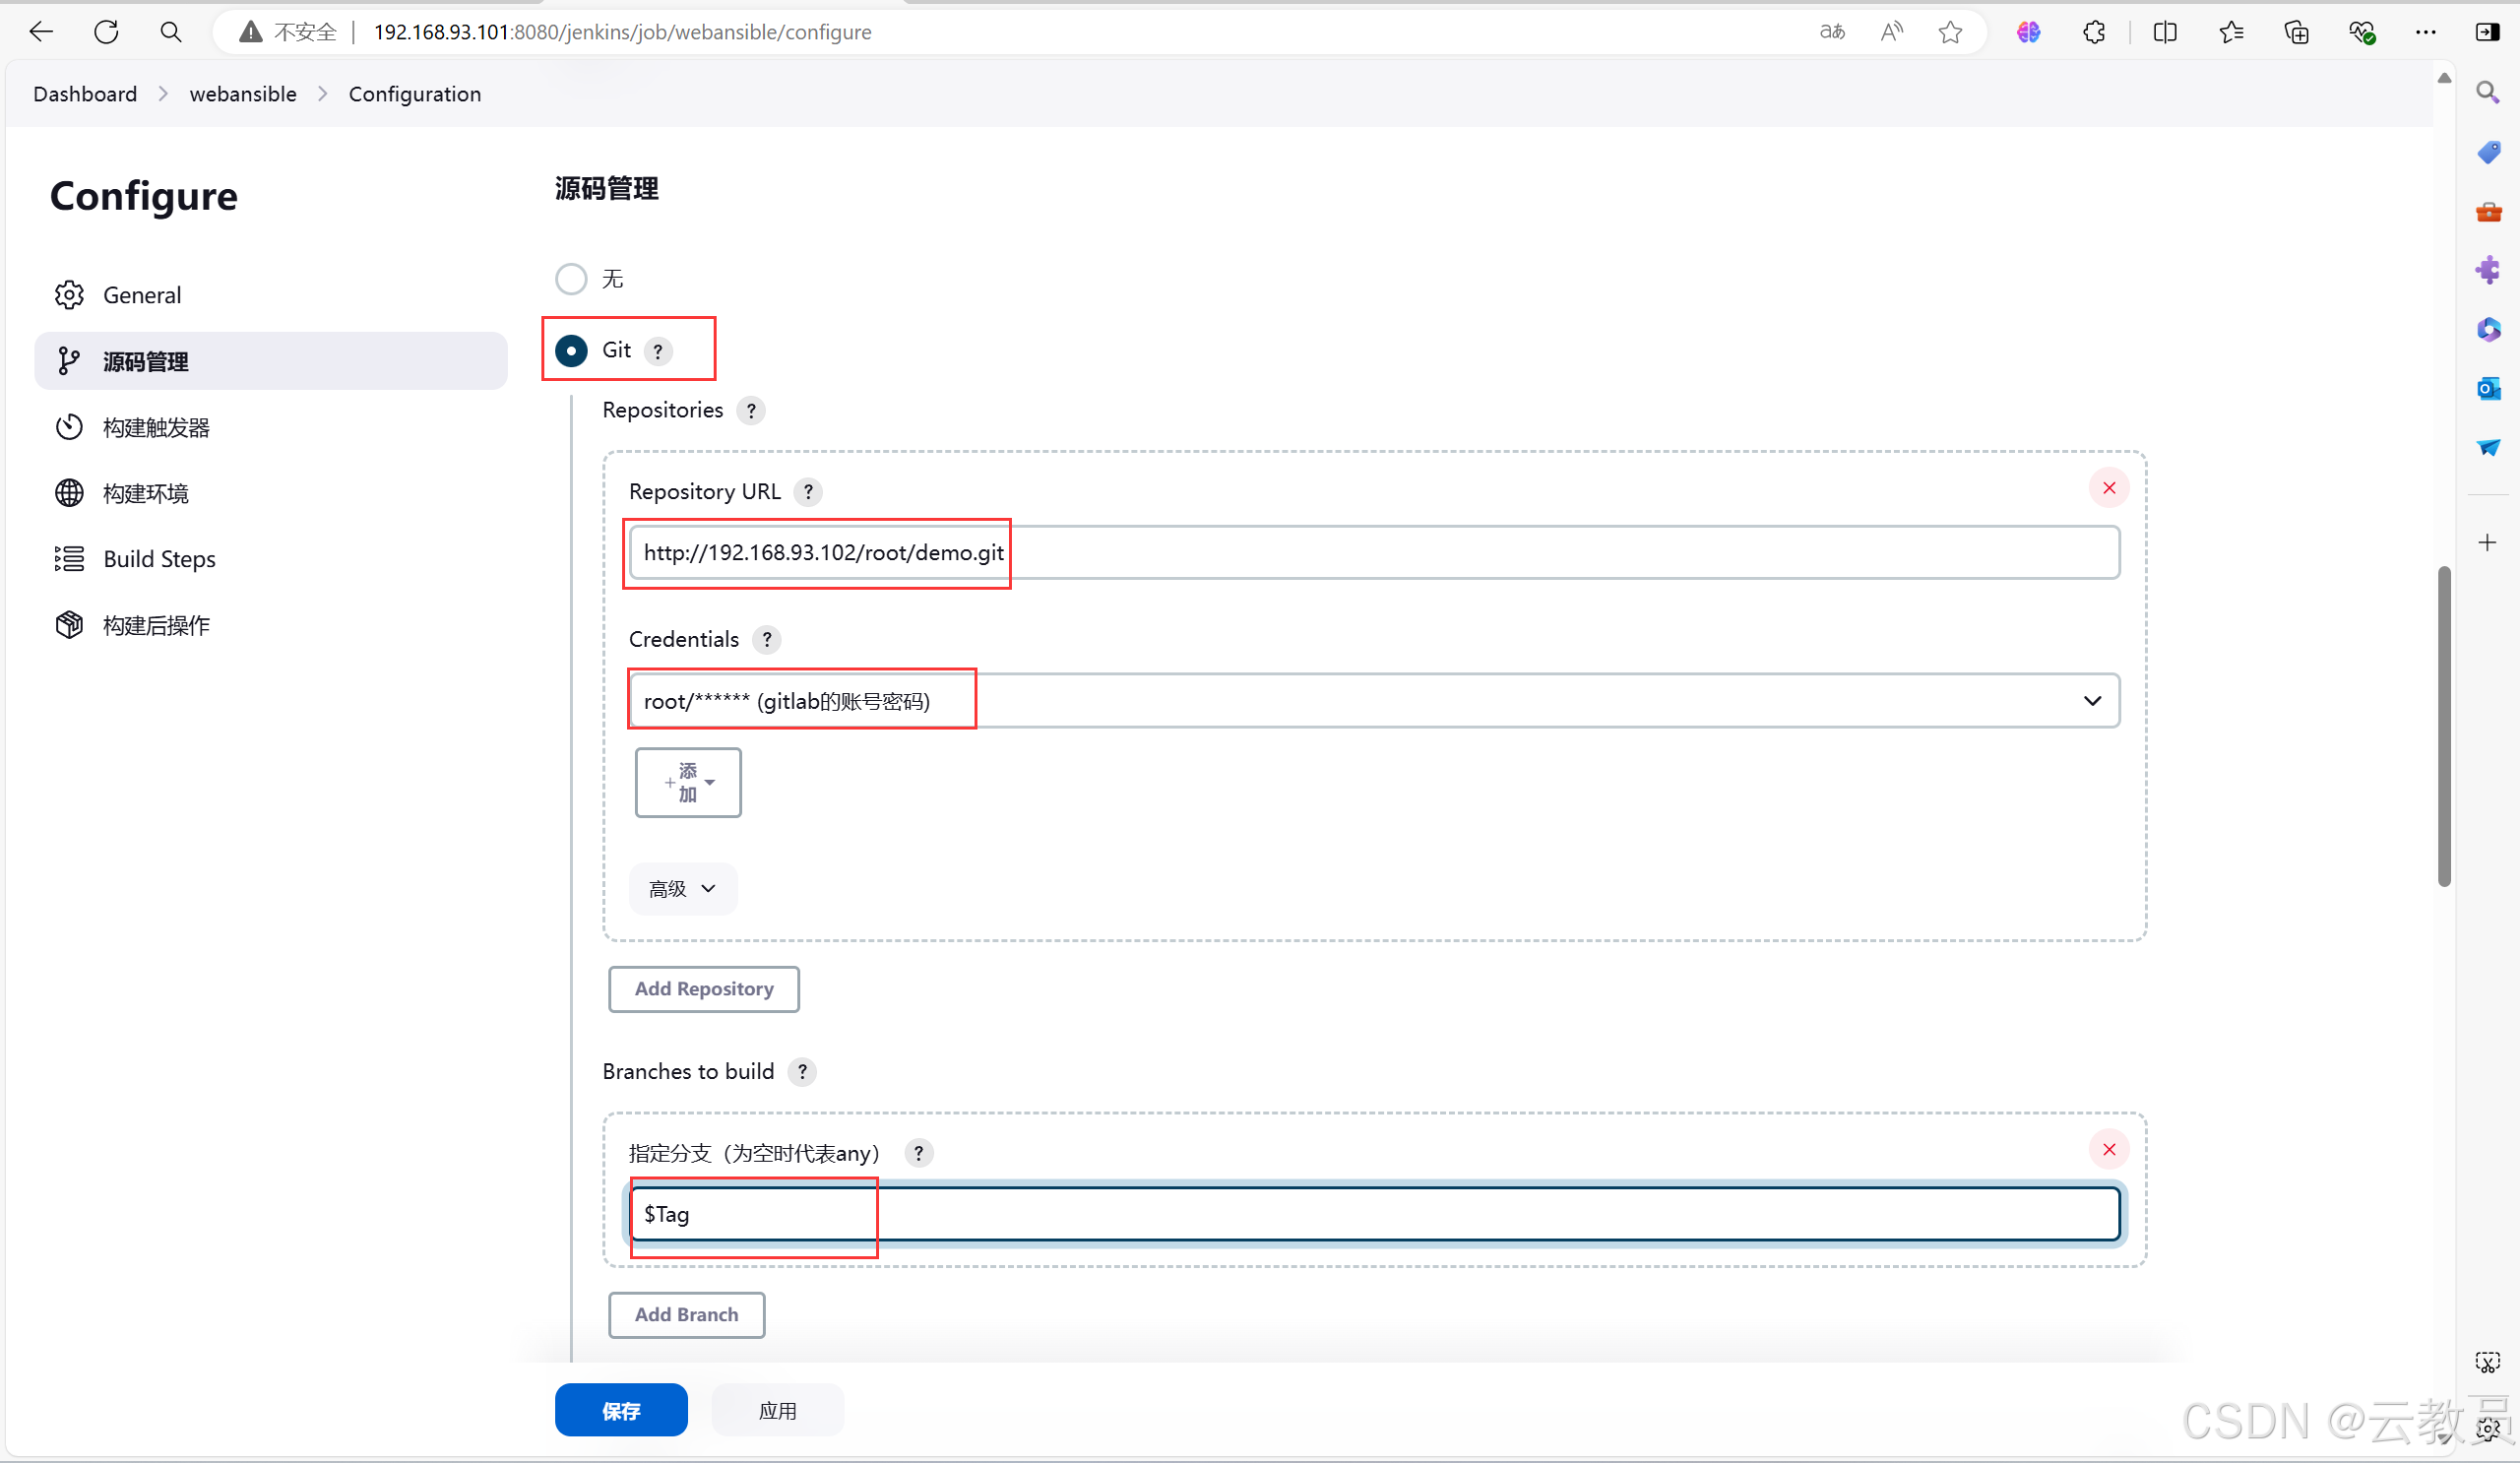2520x1463 pixels.
Task: Go to 构建后操作 section in sidebar
Action: (271, 626)
